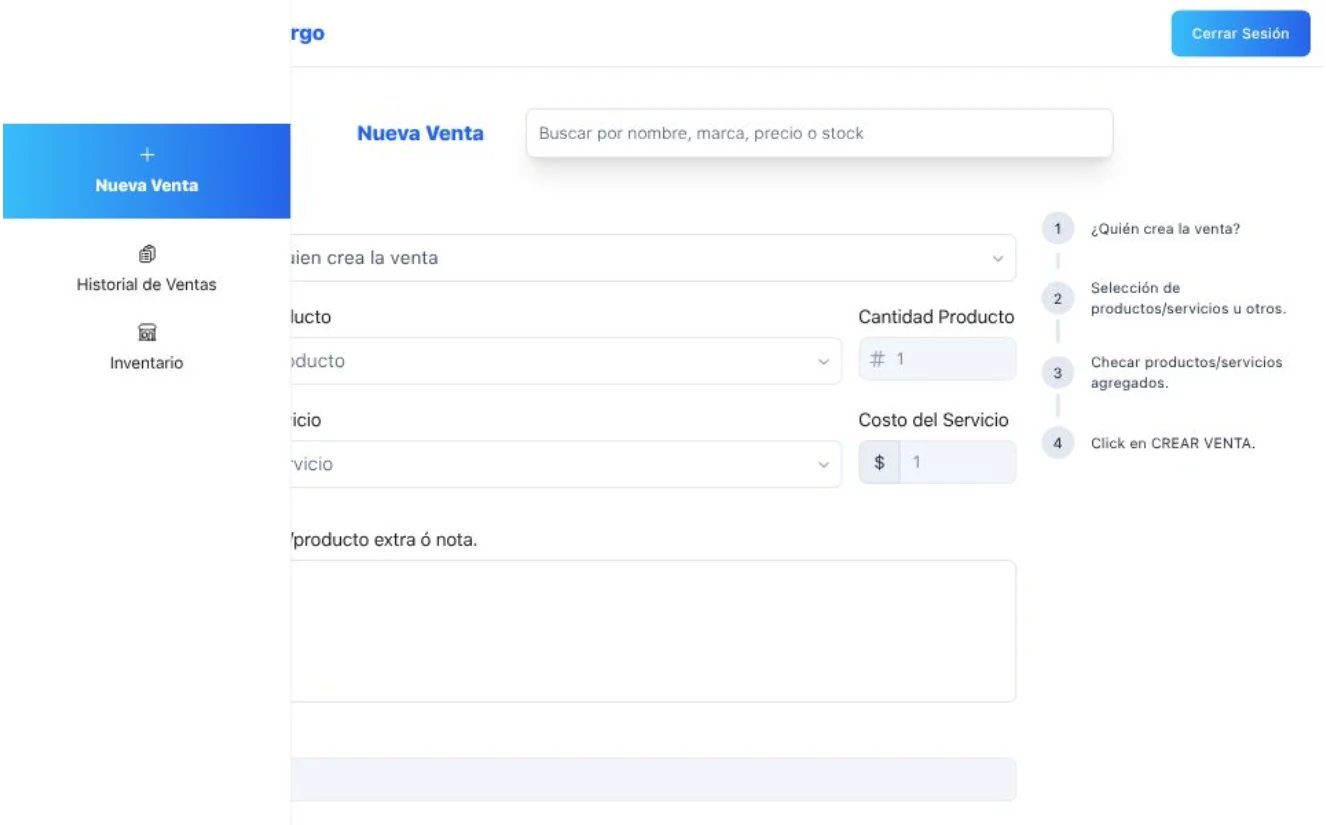Select step 4 circle in the guide
Screen dimensions: 1326x825
tap(1057, 442)
